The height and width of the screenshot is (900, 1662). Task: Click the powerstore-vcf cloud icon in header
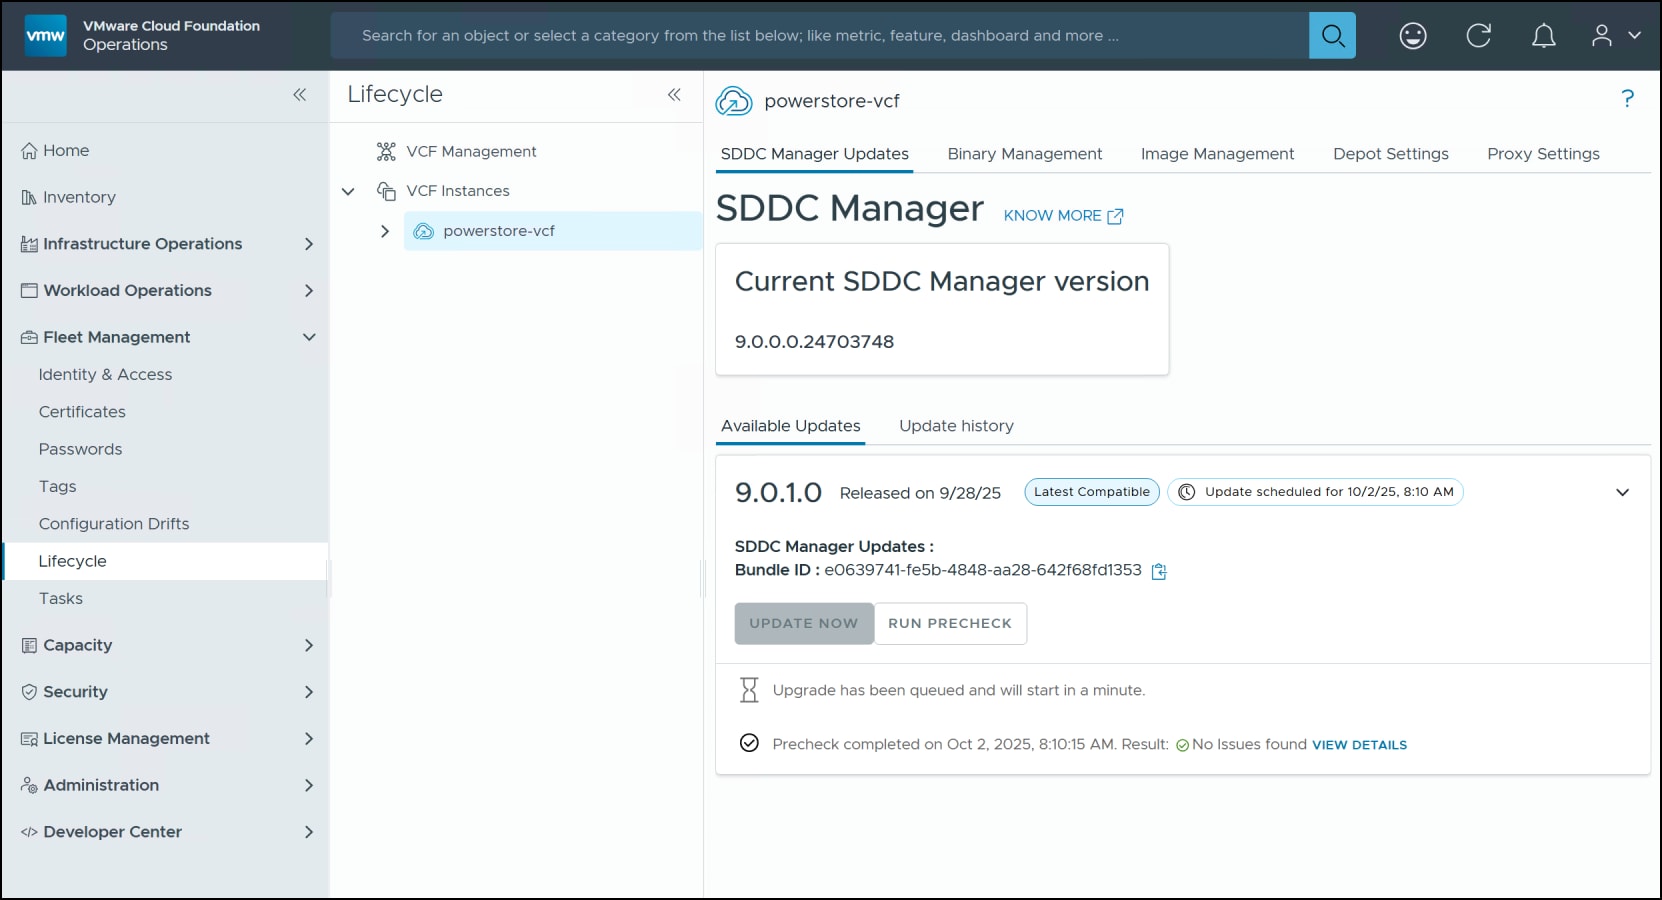pos(734,101)
